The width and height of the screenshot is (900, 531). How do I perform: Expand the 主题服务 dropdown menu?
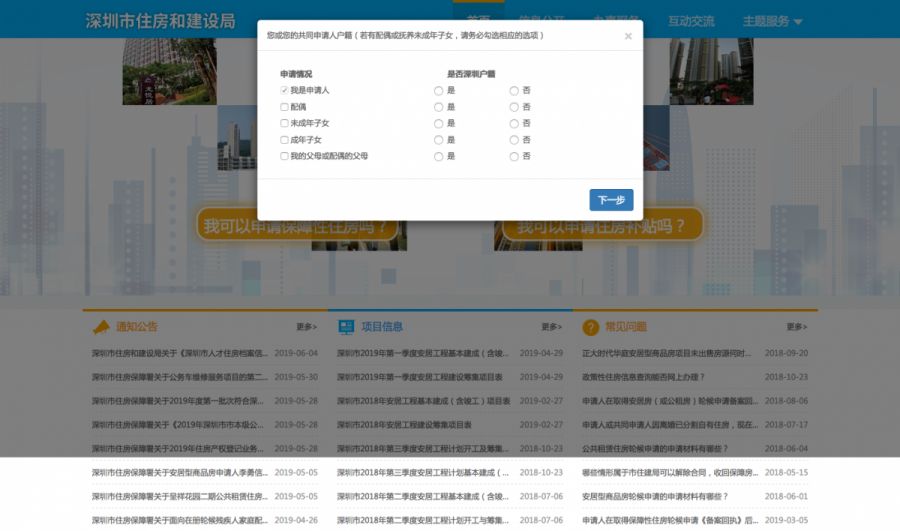point(773,21)
